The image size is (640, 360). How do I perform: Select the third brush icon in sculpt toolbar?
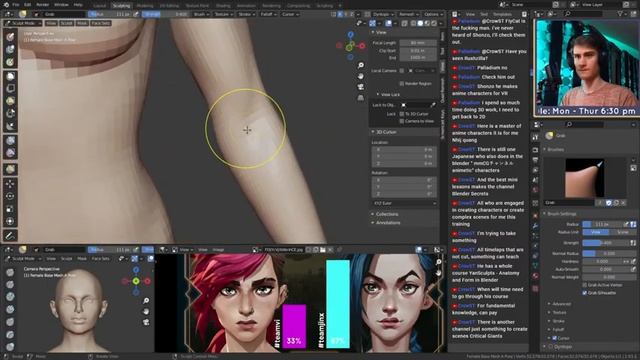pos(10,62)
